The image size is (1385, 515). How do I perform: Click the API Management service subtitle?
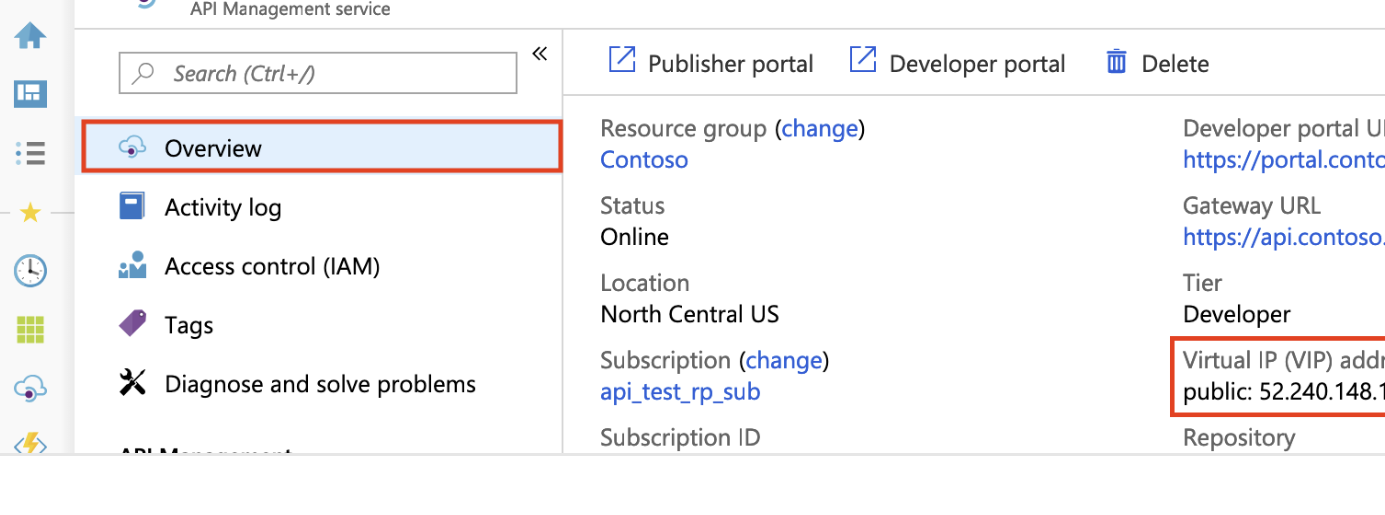coord(290,10)
